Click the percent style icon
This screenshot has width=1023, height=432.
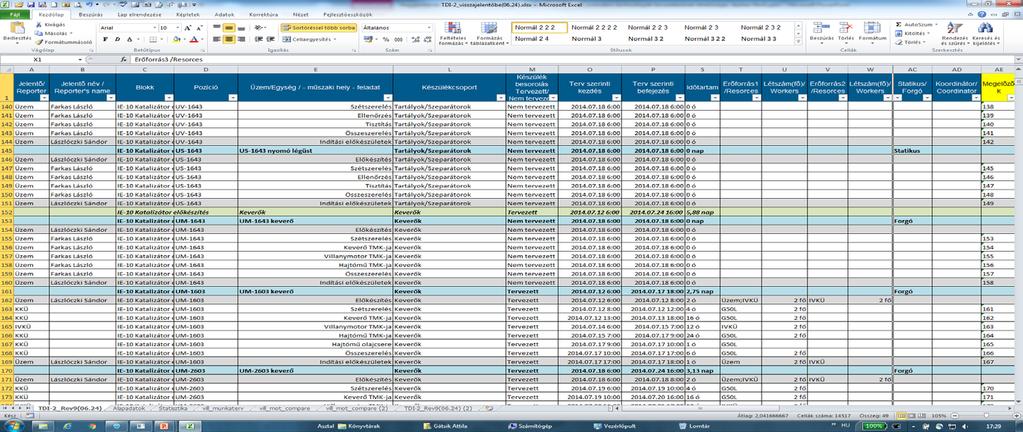(x=386, y=39)
